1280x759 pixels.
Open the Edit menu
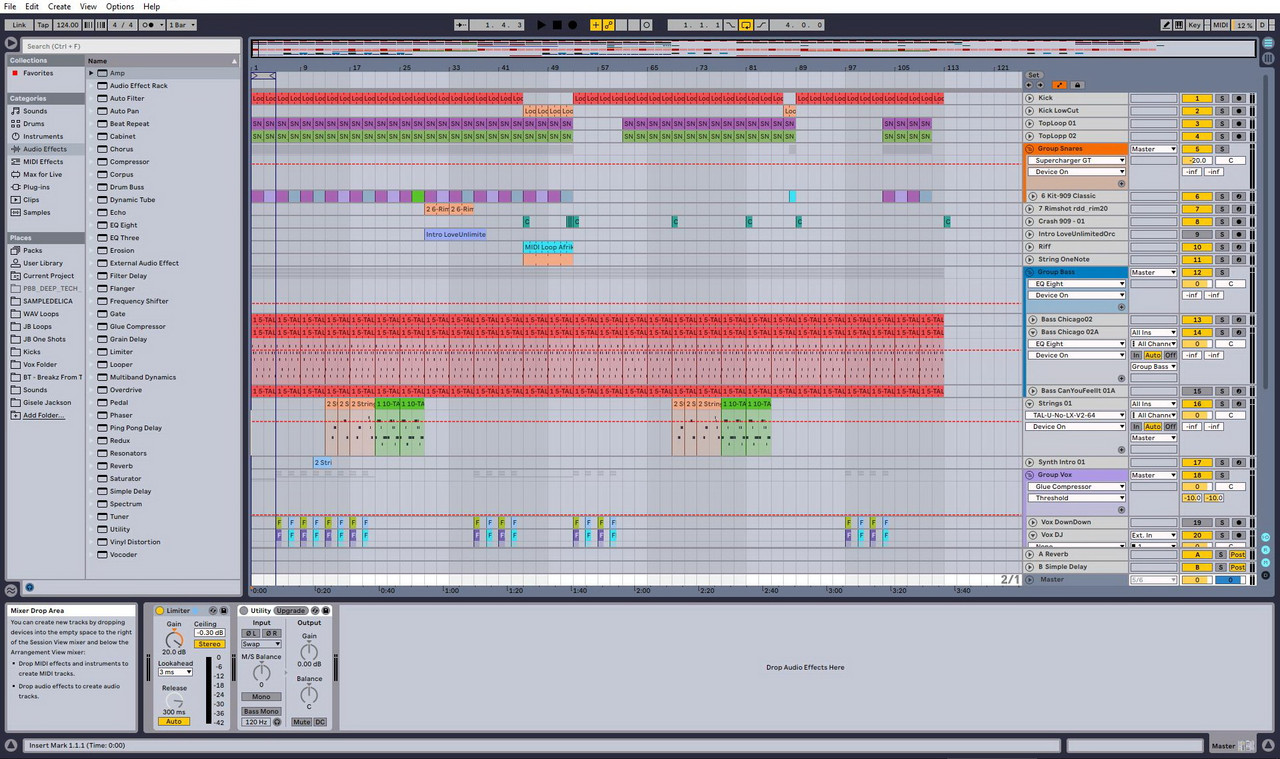click(32, 6)
